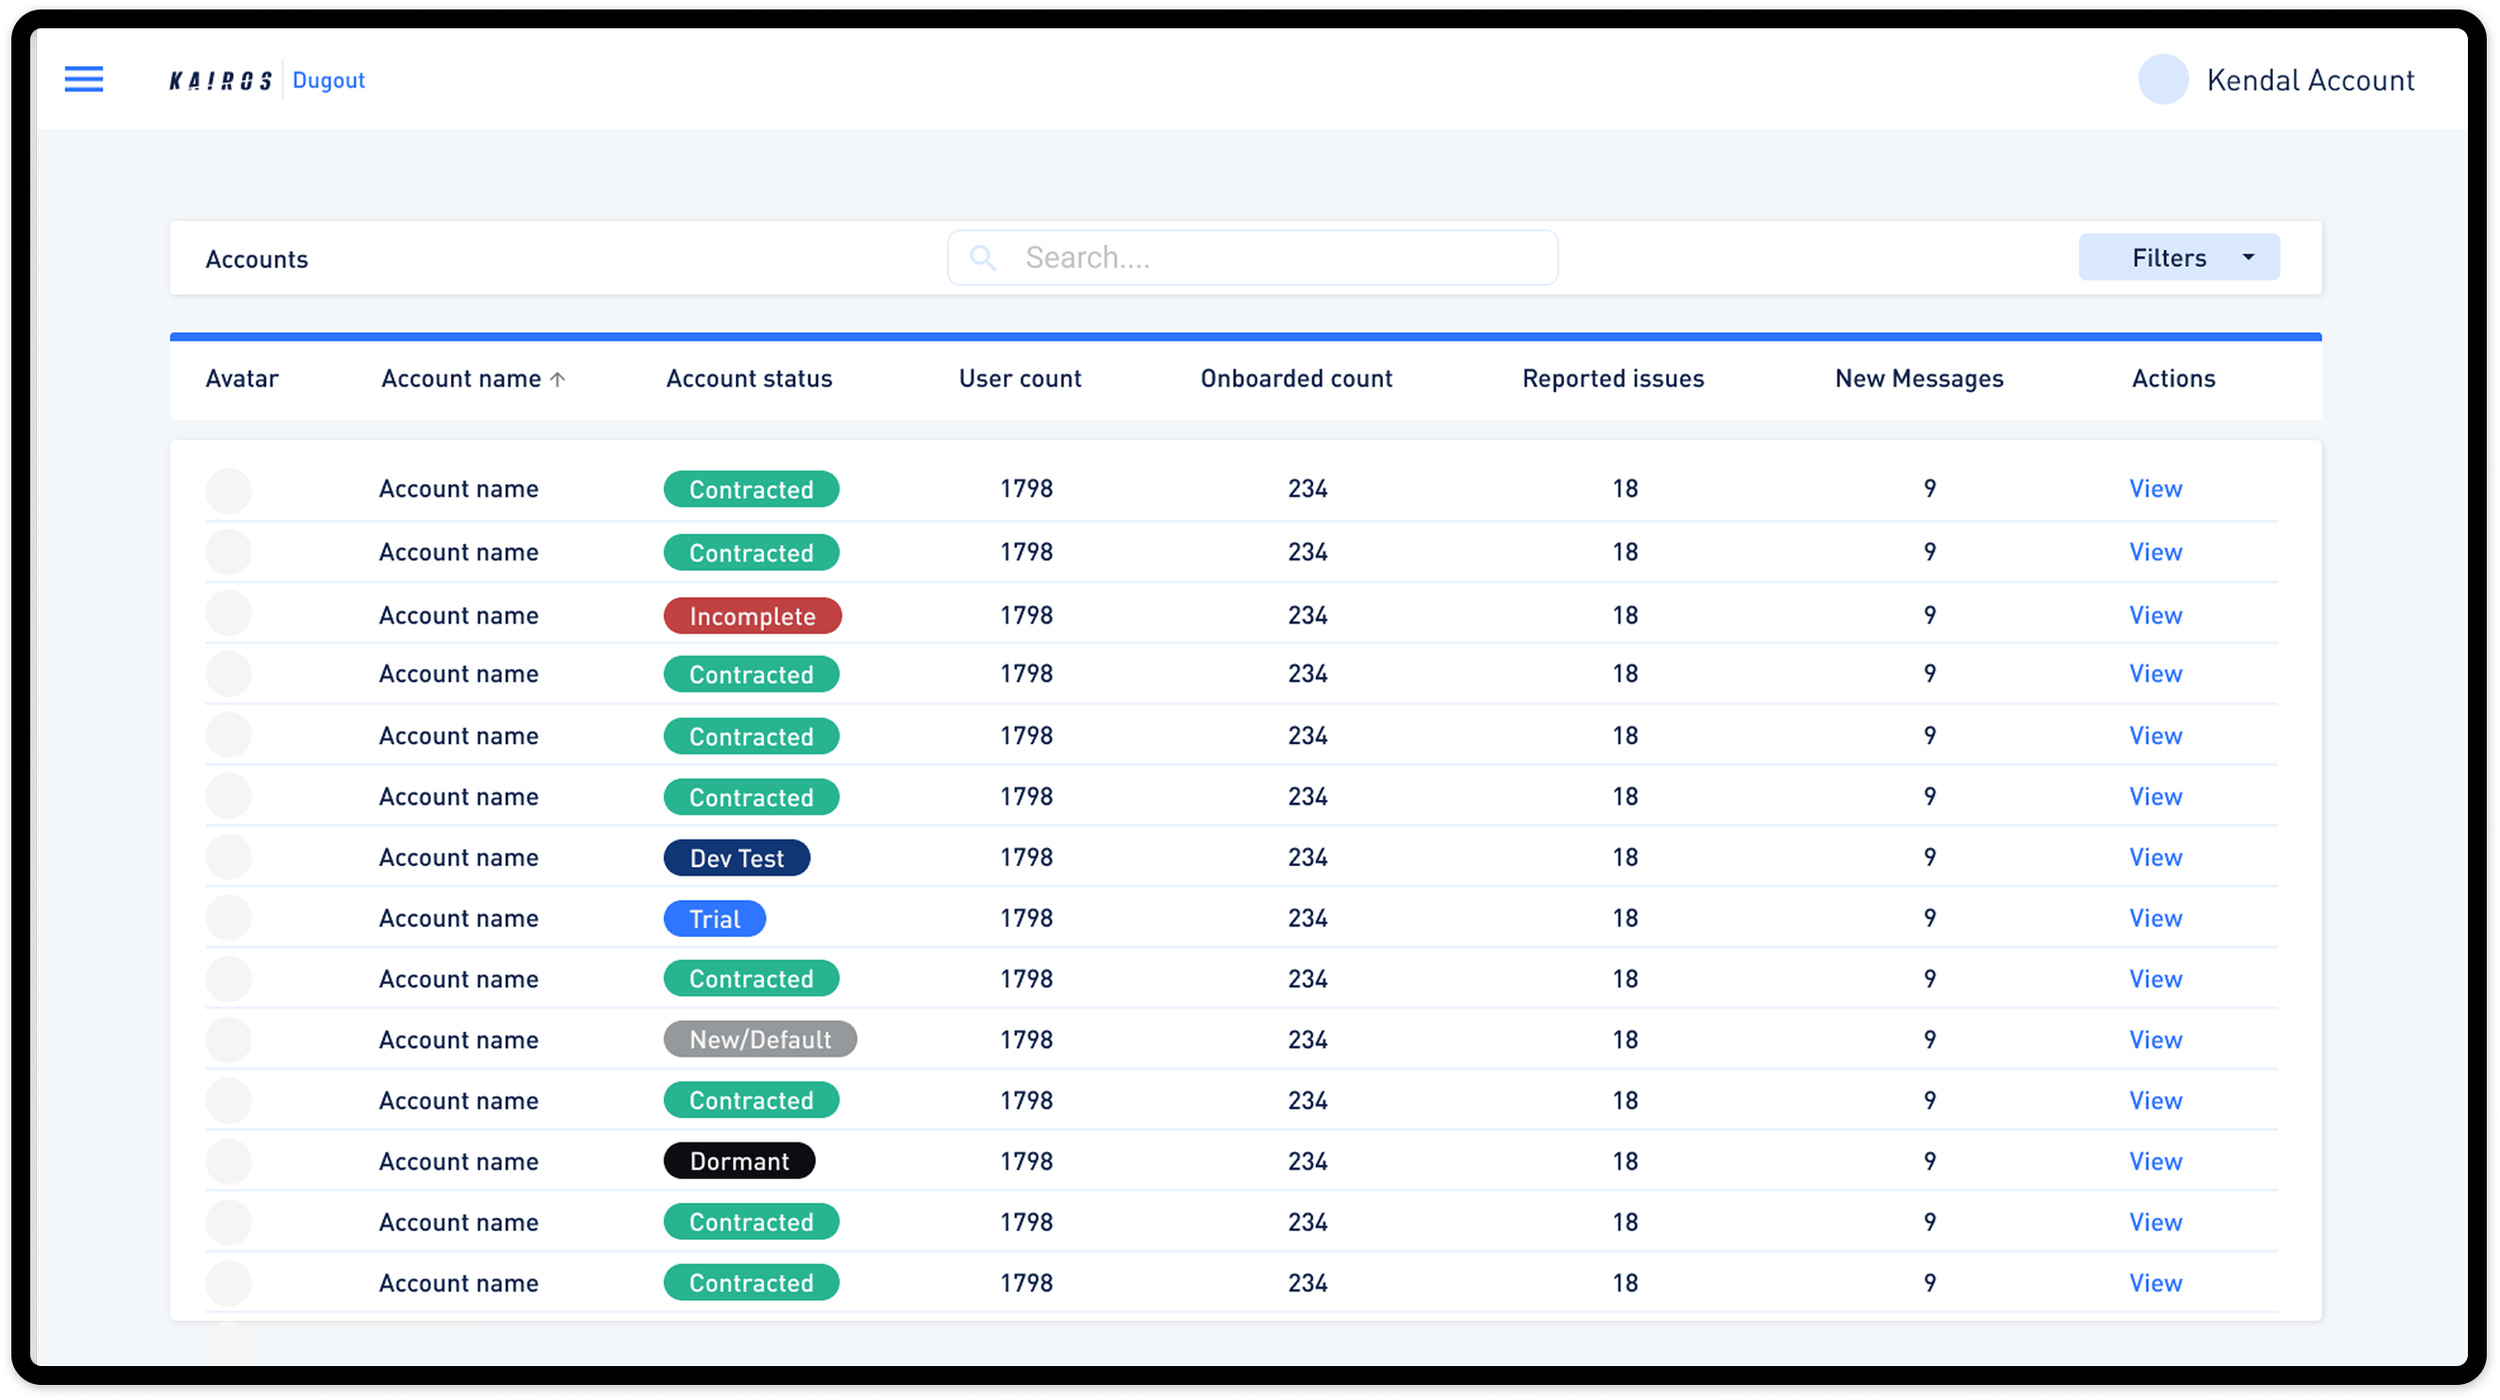
Task: Sort by the User count column header
Action: coord(1019,379)
